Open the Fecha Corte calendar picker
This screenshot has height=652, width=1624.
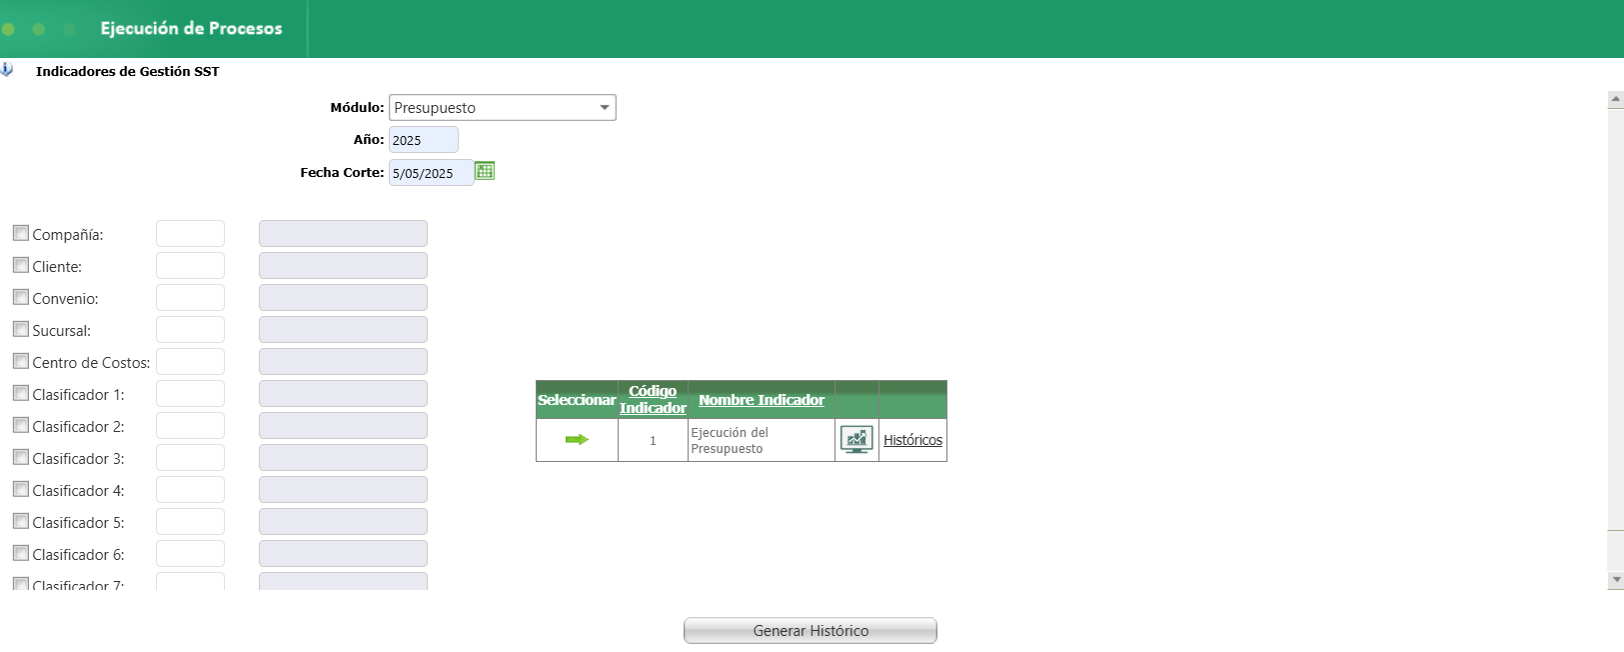point(485,171)
